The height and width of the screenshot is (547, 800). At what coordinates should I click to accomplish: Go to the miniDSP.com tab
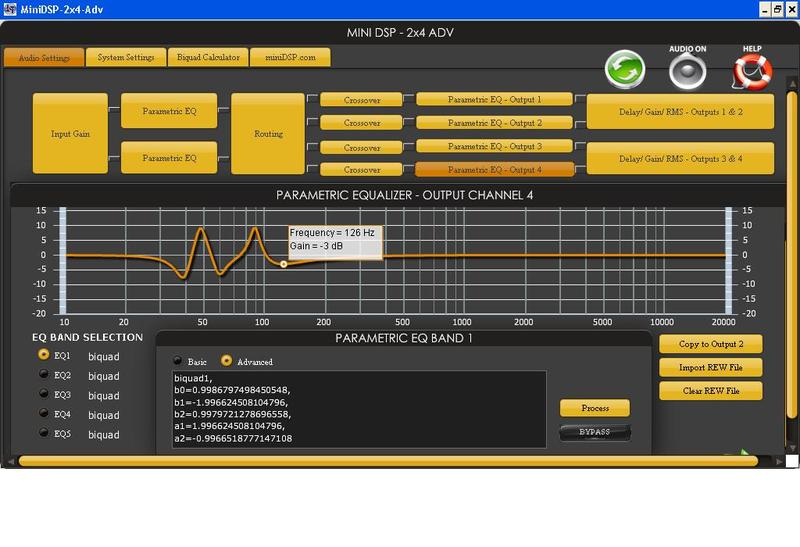tap(290, 58)
